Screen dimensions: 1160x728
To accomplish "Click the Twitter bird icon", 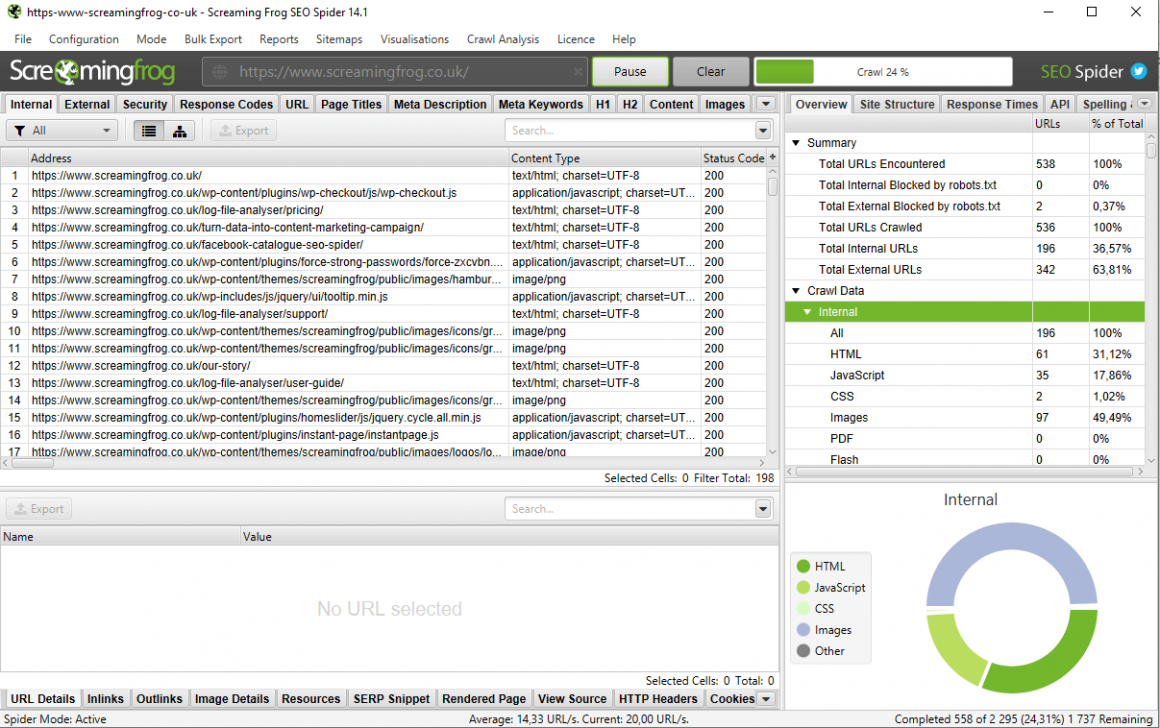I will (x=1138, y=72).
